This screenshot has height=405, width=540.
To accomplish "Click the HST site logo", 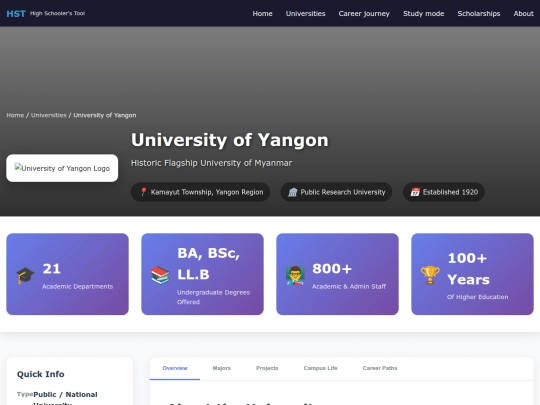I will 16,13.
